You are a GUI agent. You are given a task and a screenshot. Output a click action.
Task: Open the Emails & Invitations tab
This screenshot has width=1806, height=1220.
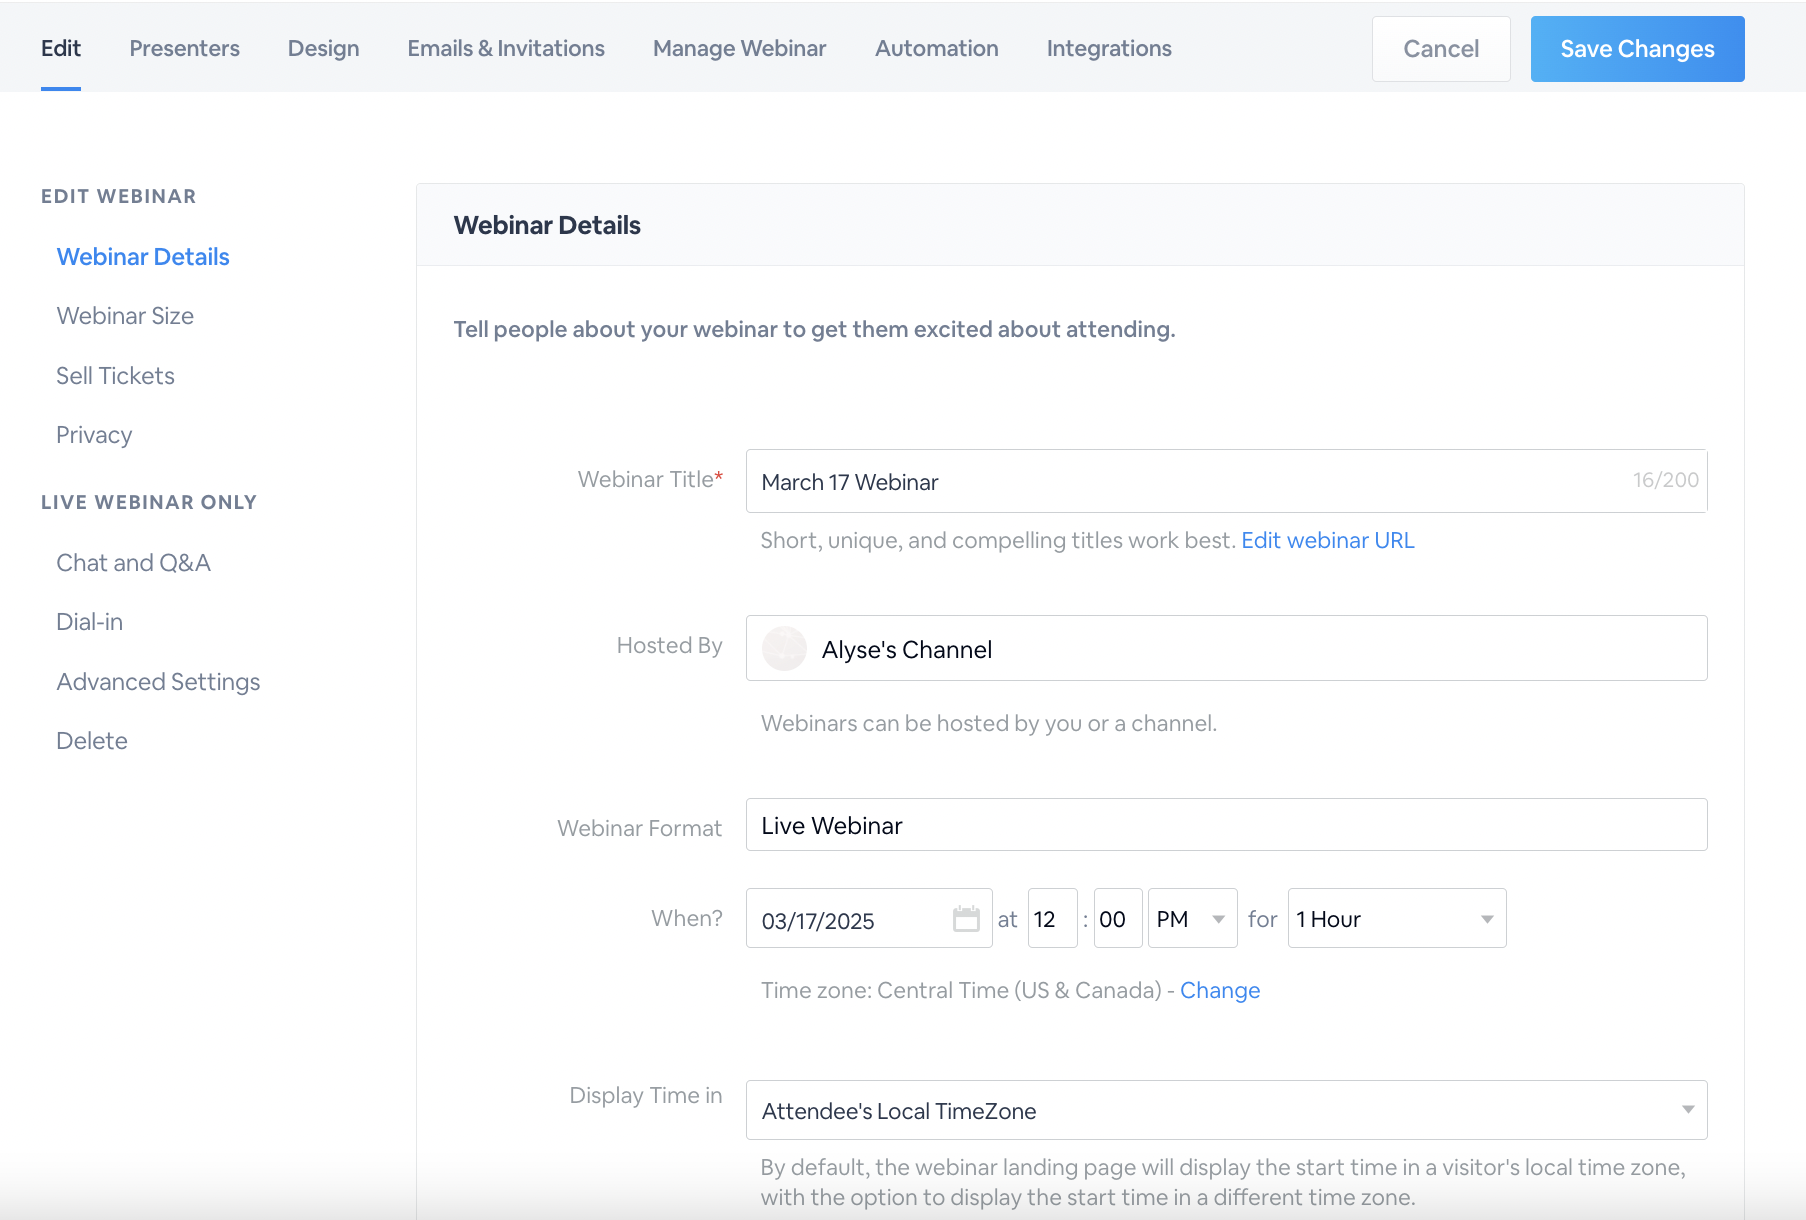pos(505,48)
